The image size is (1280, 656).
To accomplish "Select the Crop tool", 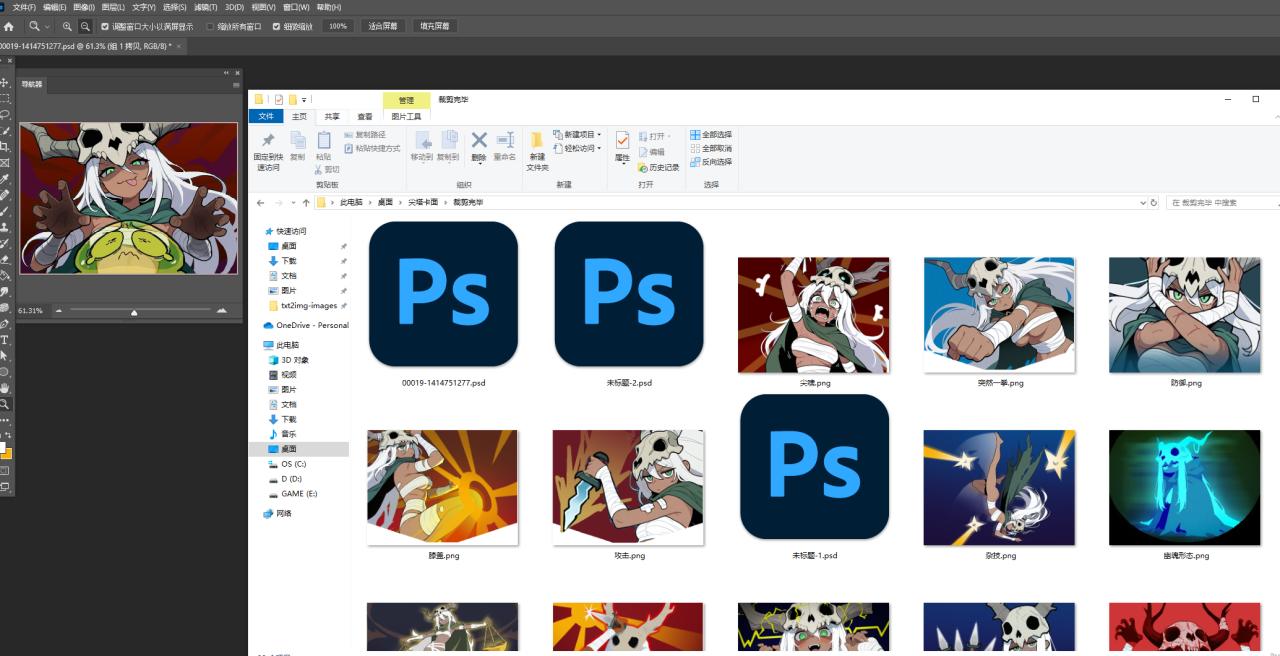I will pos(5,147).
